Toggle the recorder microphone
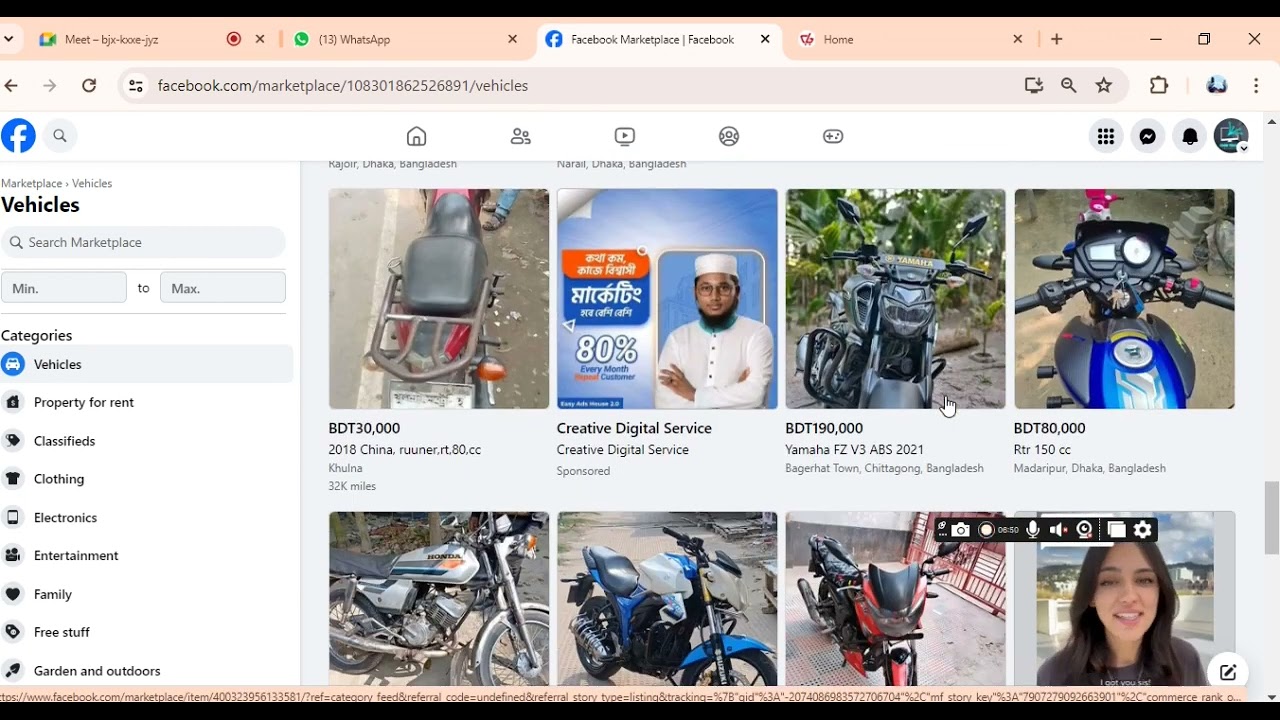1280x720 pixels. pyautogui.click(x=1033, y=530)
